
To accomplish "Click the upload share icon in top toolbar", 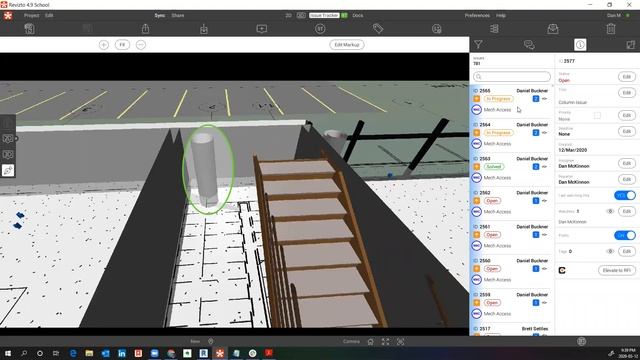I will coord(145,29).
